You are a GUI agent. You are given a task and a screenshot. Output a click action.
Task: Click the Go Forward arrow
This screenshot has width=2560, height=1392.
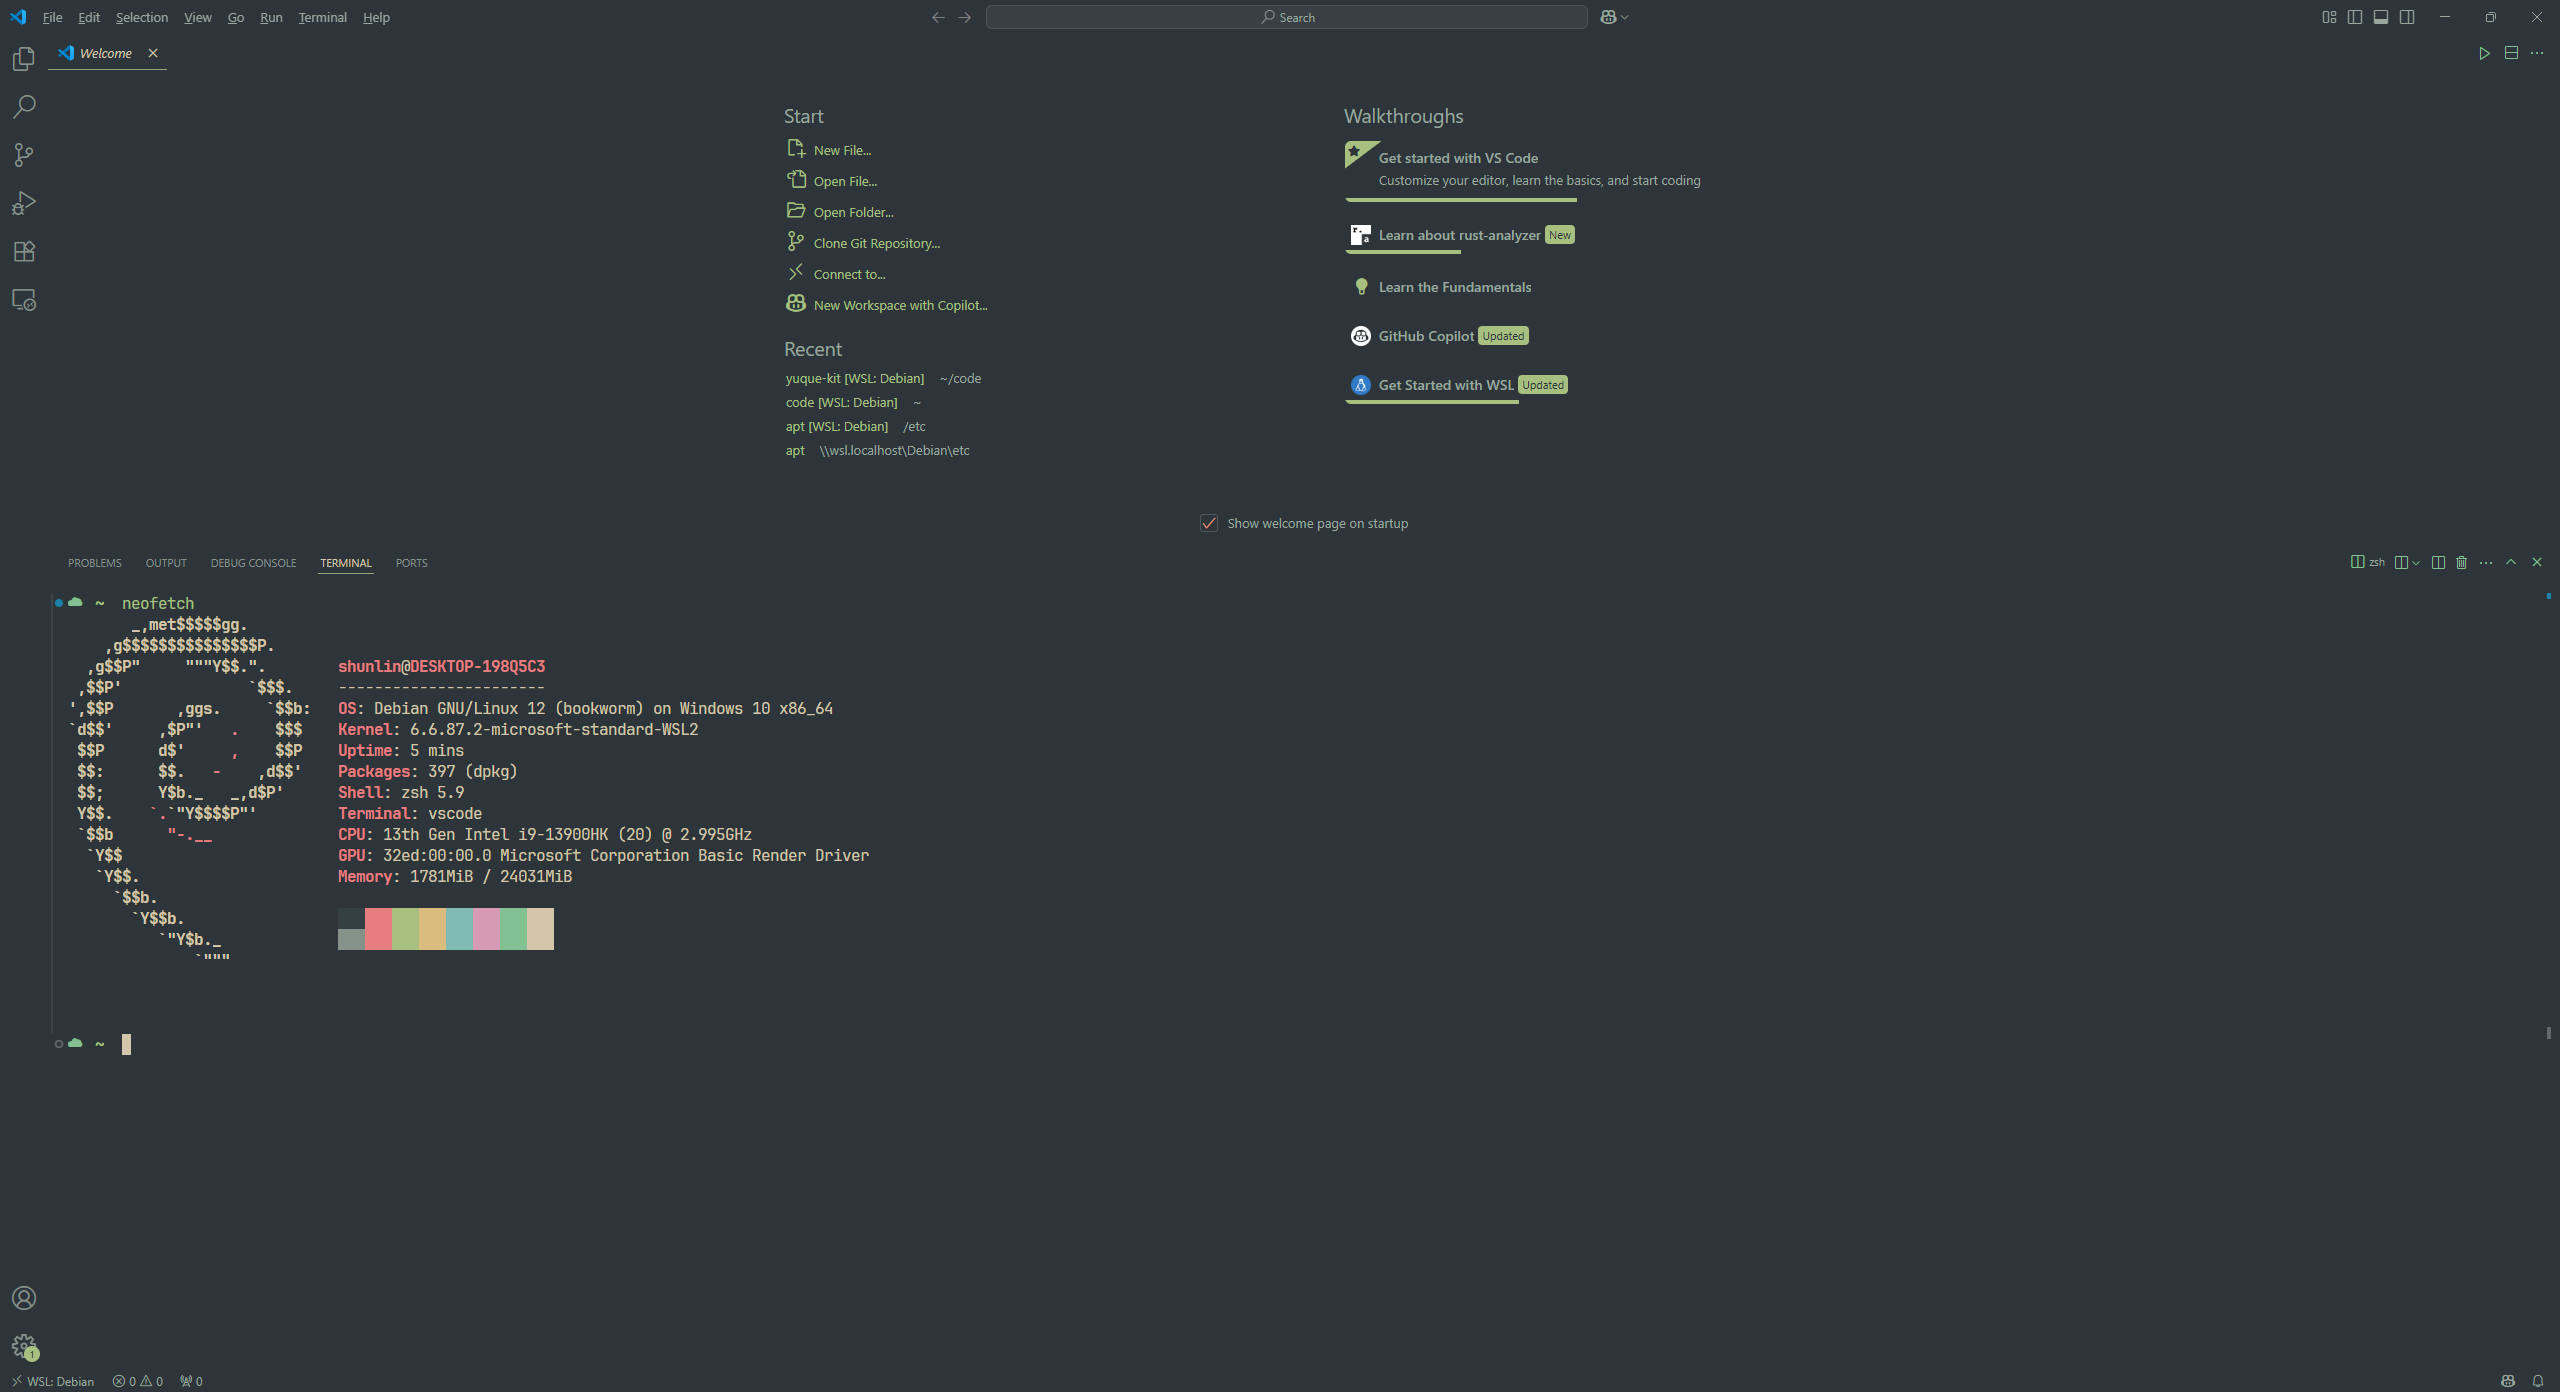[964, 17]
